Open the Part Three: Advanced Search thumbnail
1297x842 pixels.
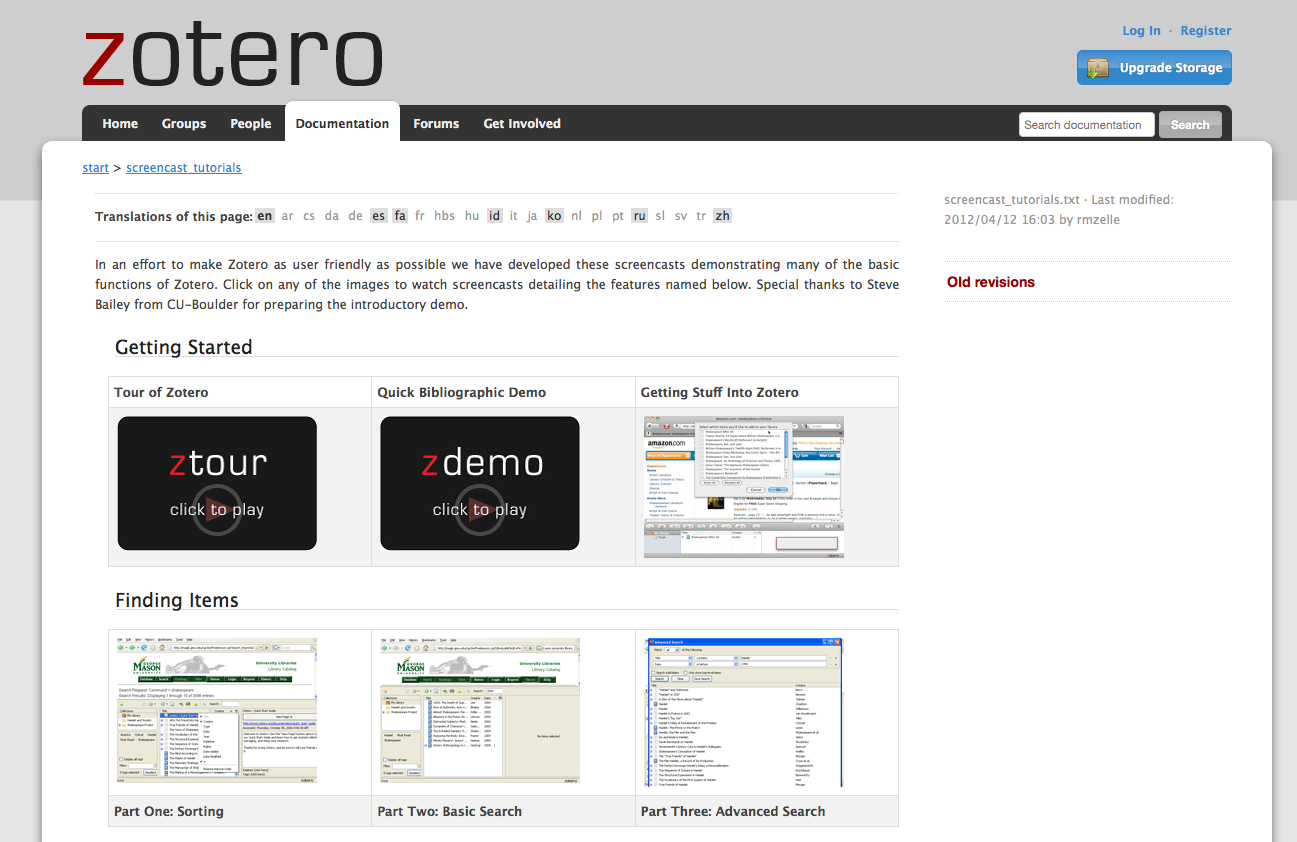click(x=744, y=712)
